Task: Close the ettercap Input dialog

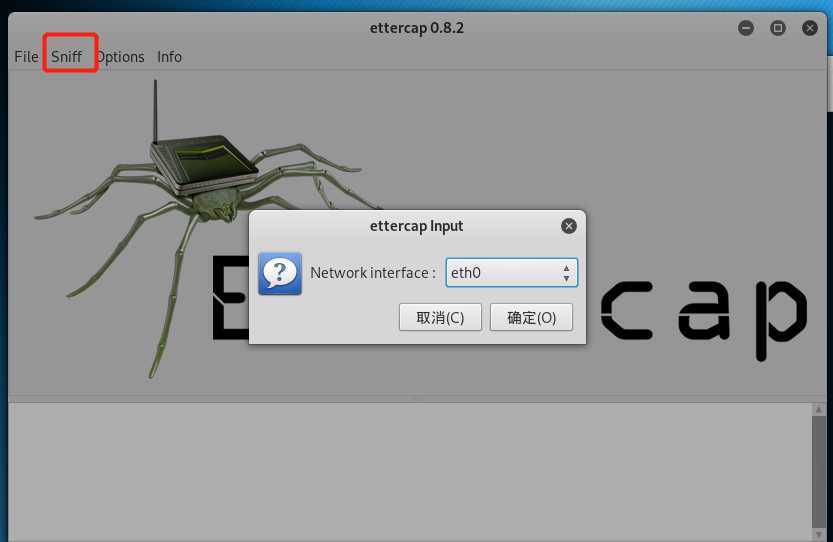Action: pos(568,226)
